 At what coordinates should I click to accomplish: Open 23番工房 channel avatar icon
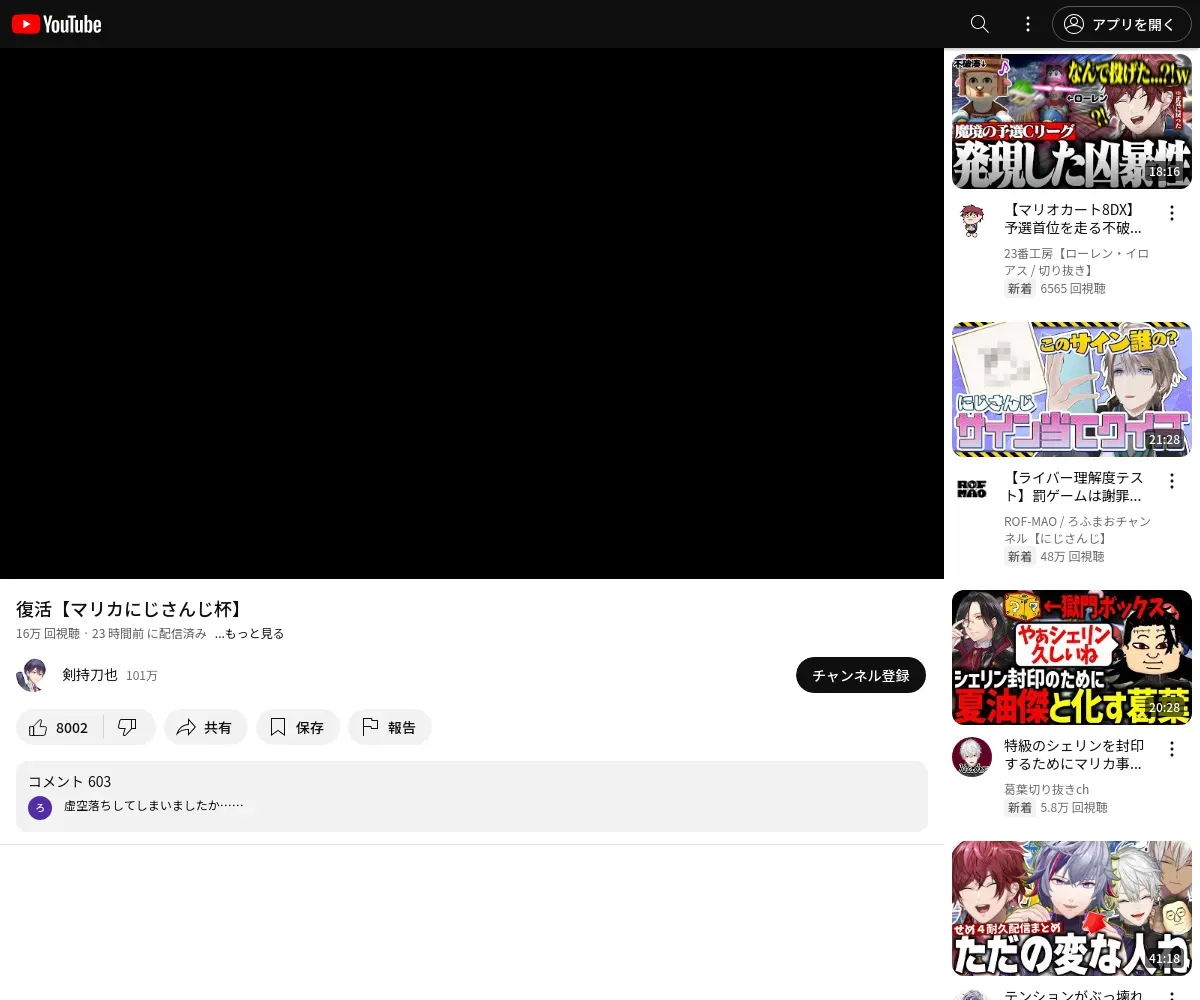click(x=972, y=221)
